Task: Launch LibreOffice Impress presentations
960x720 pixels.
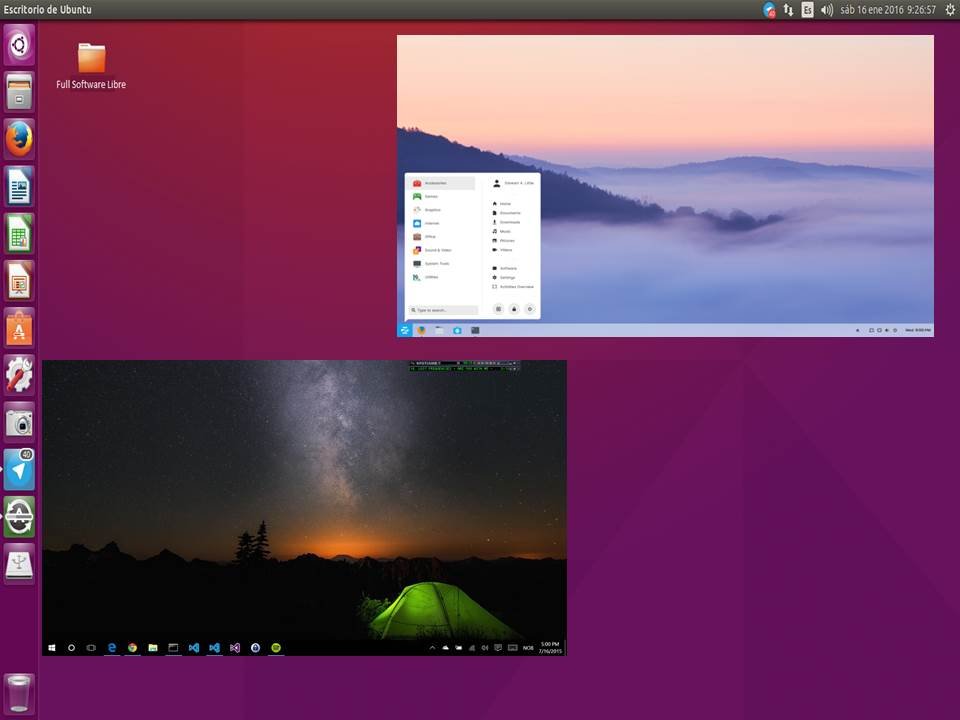Action: click(x=19, y=280)
